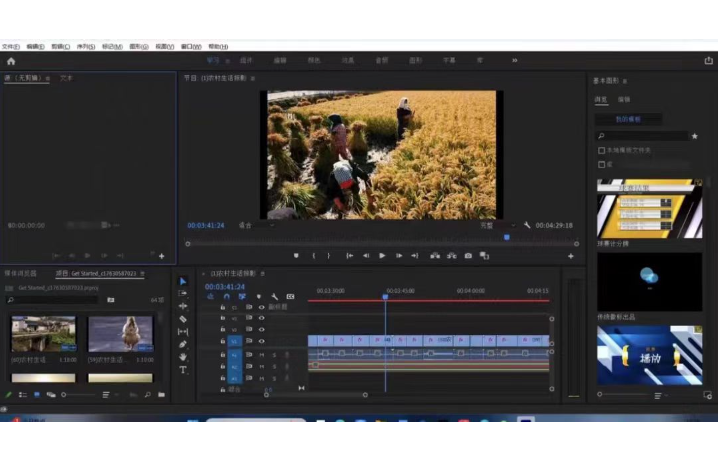Mute the A1 audio track
720x450 pixels.
(x=262, y=354)
